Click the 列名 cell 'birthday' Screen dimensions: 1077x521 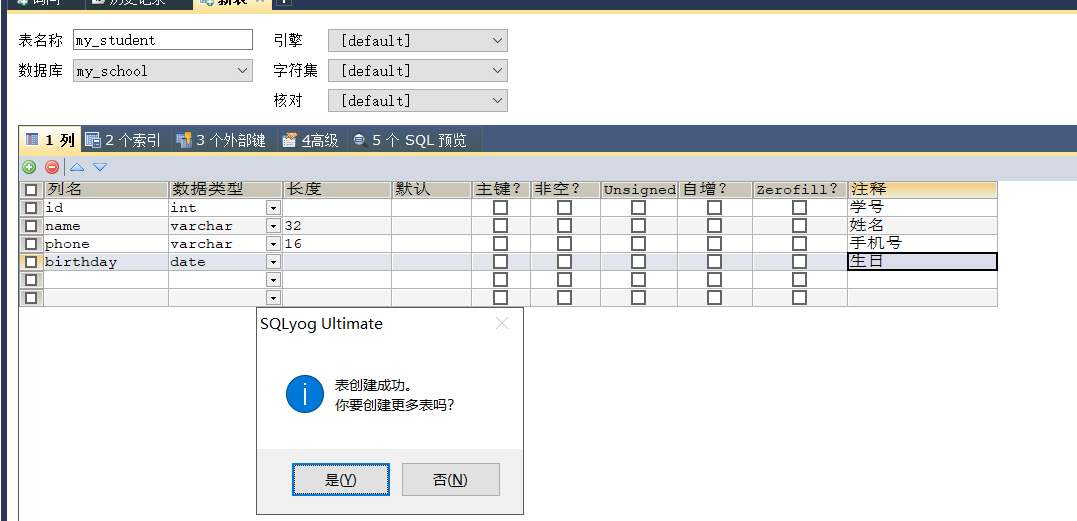[106, 262]
